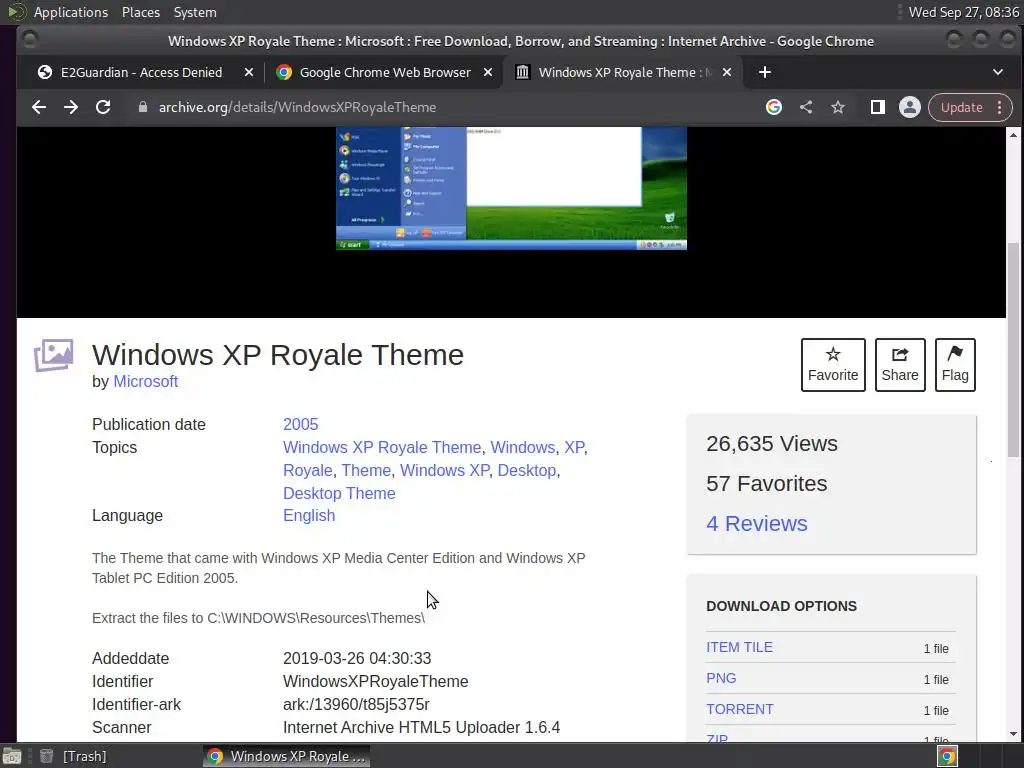Flag this archive item
Screen dimensions: 1024x768
pyautogui.click(x=955, y=364)
